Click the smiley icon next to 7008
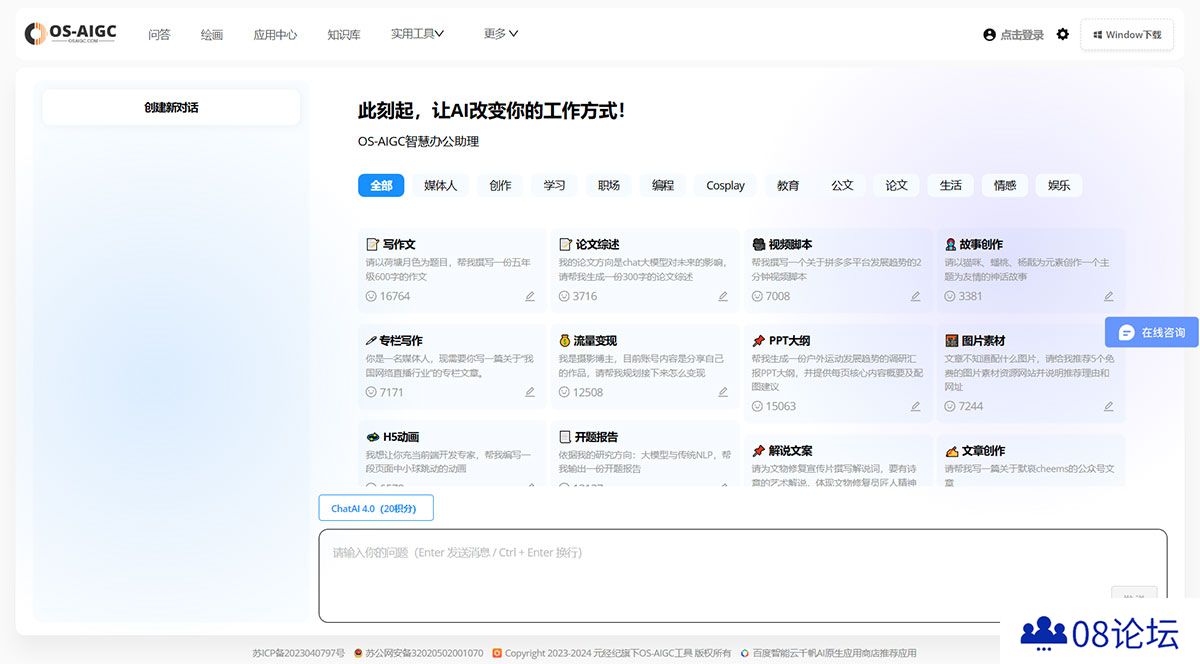The width and height of the screenshot is (1200, 664). coord(757,296)
